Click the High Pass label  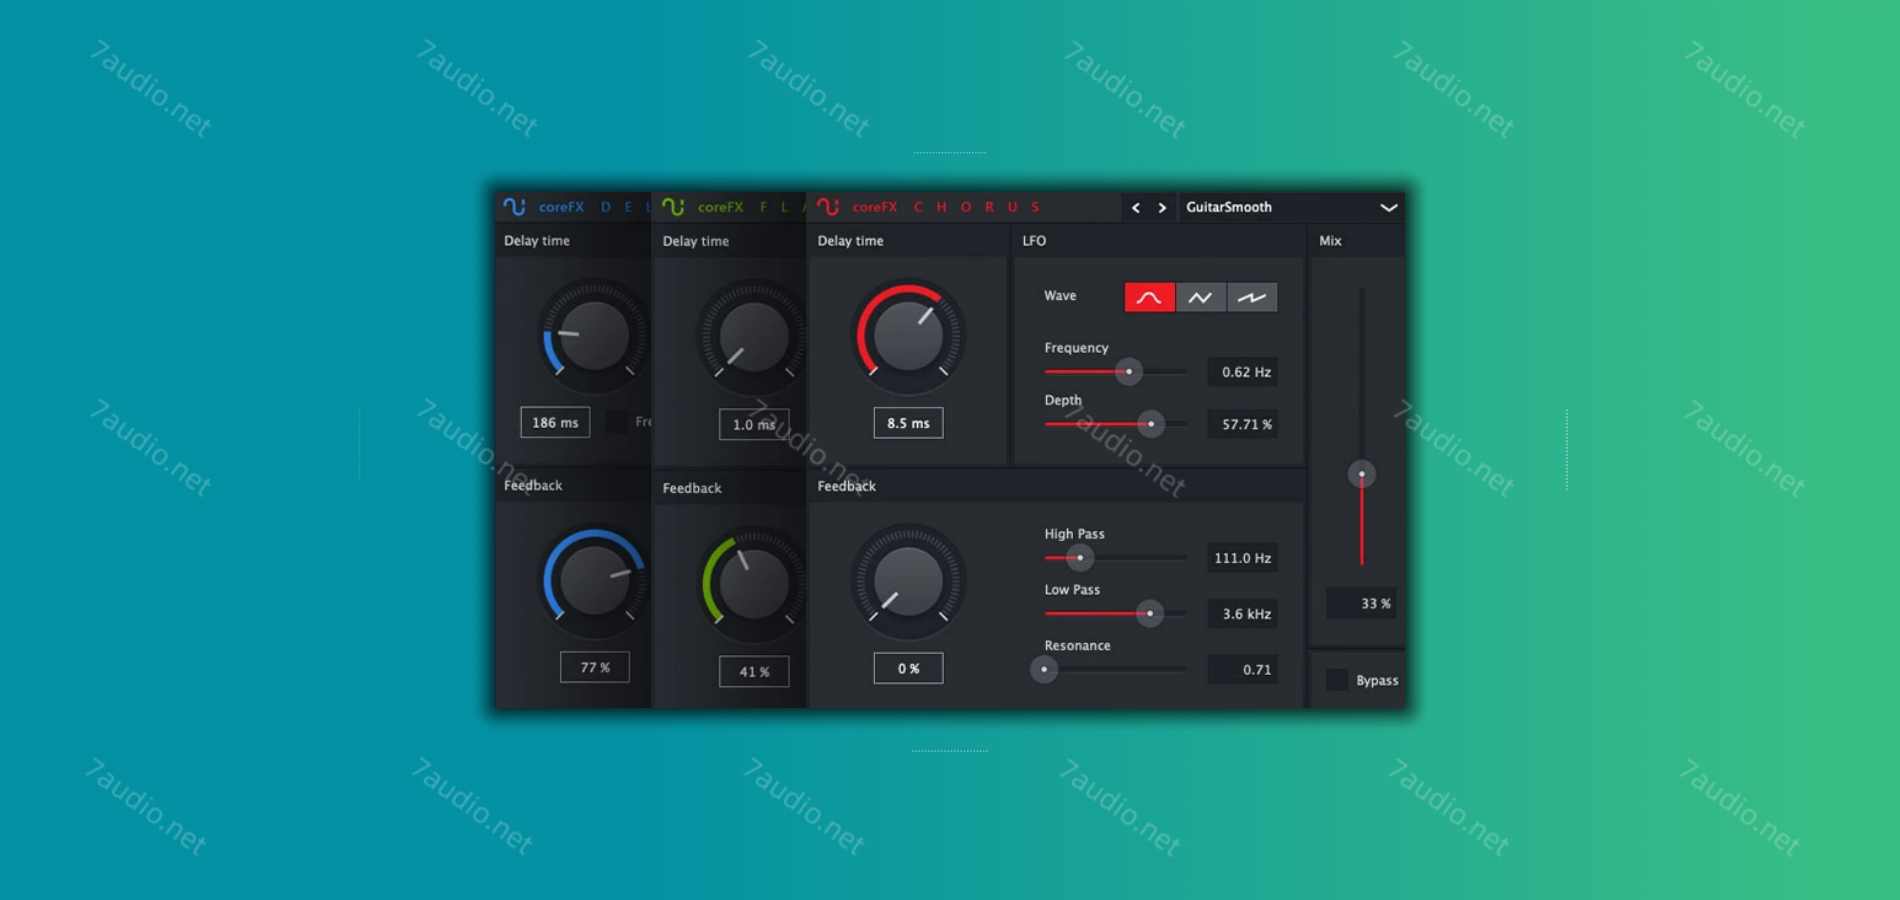coord(1074,534)
